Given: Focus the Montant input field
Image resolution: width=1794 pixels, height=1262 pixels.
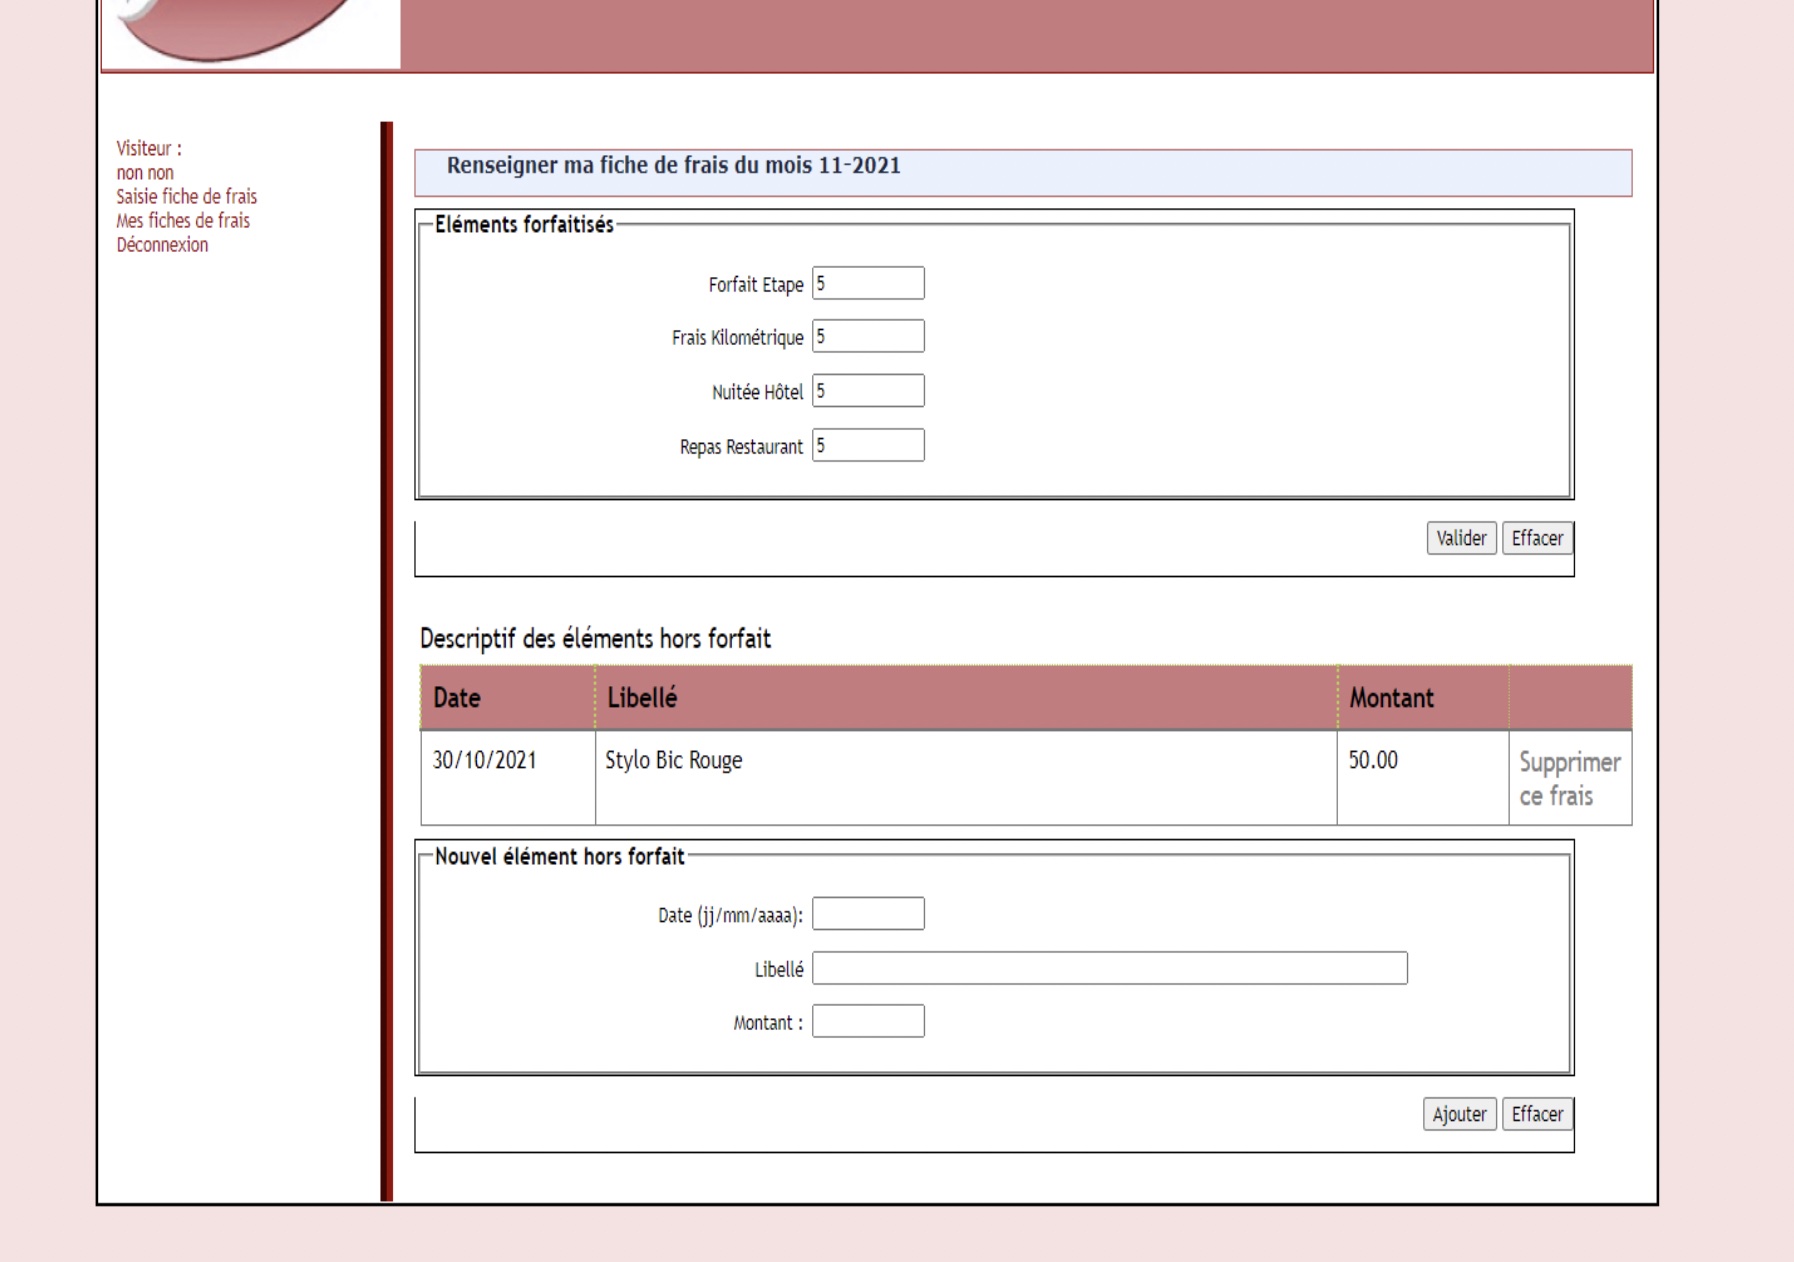Looking at the screenshot, I should click(868, 1021).
